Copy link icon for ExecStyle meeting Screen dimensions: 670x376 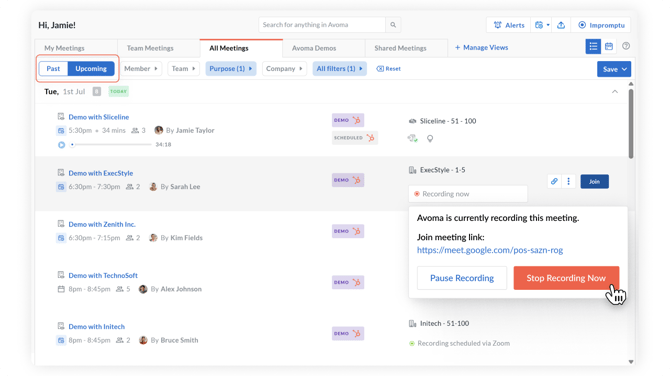tap(554, 181)
